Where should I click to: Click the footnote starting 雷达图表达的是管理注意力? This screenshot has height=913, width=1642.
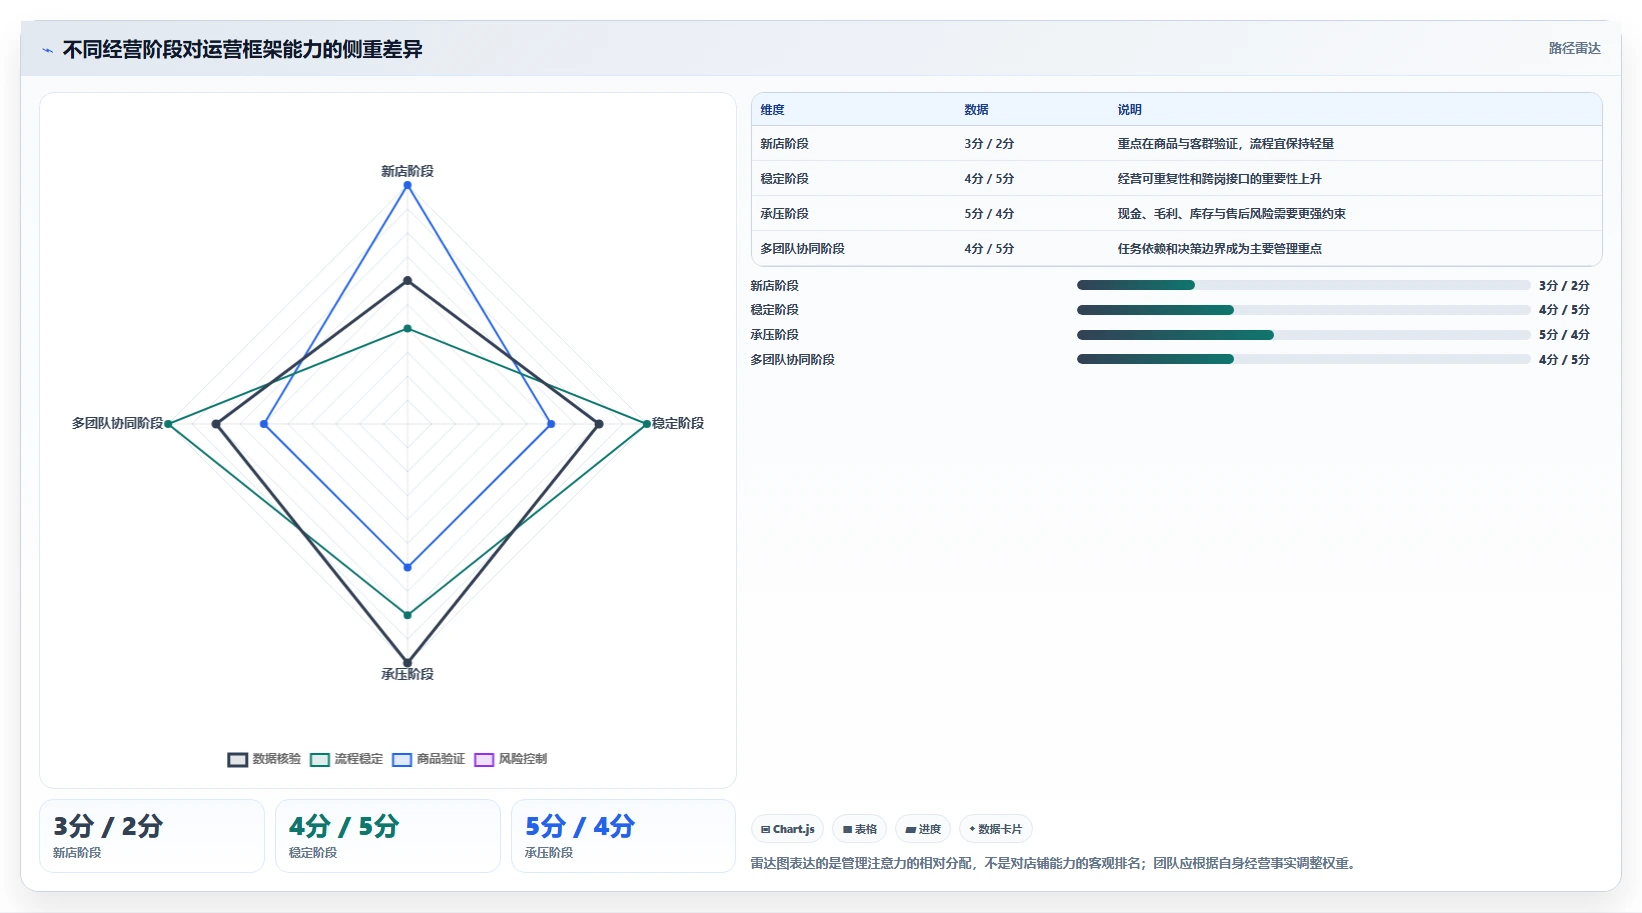click(x=1055, y=863)
